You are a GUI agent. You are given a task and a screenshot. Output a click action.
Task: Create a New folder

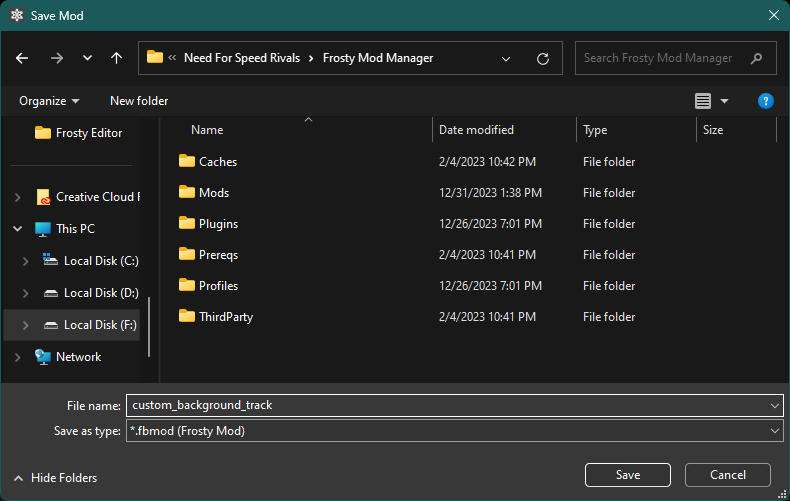click(139, 101)
